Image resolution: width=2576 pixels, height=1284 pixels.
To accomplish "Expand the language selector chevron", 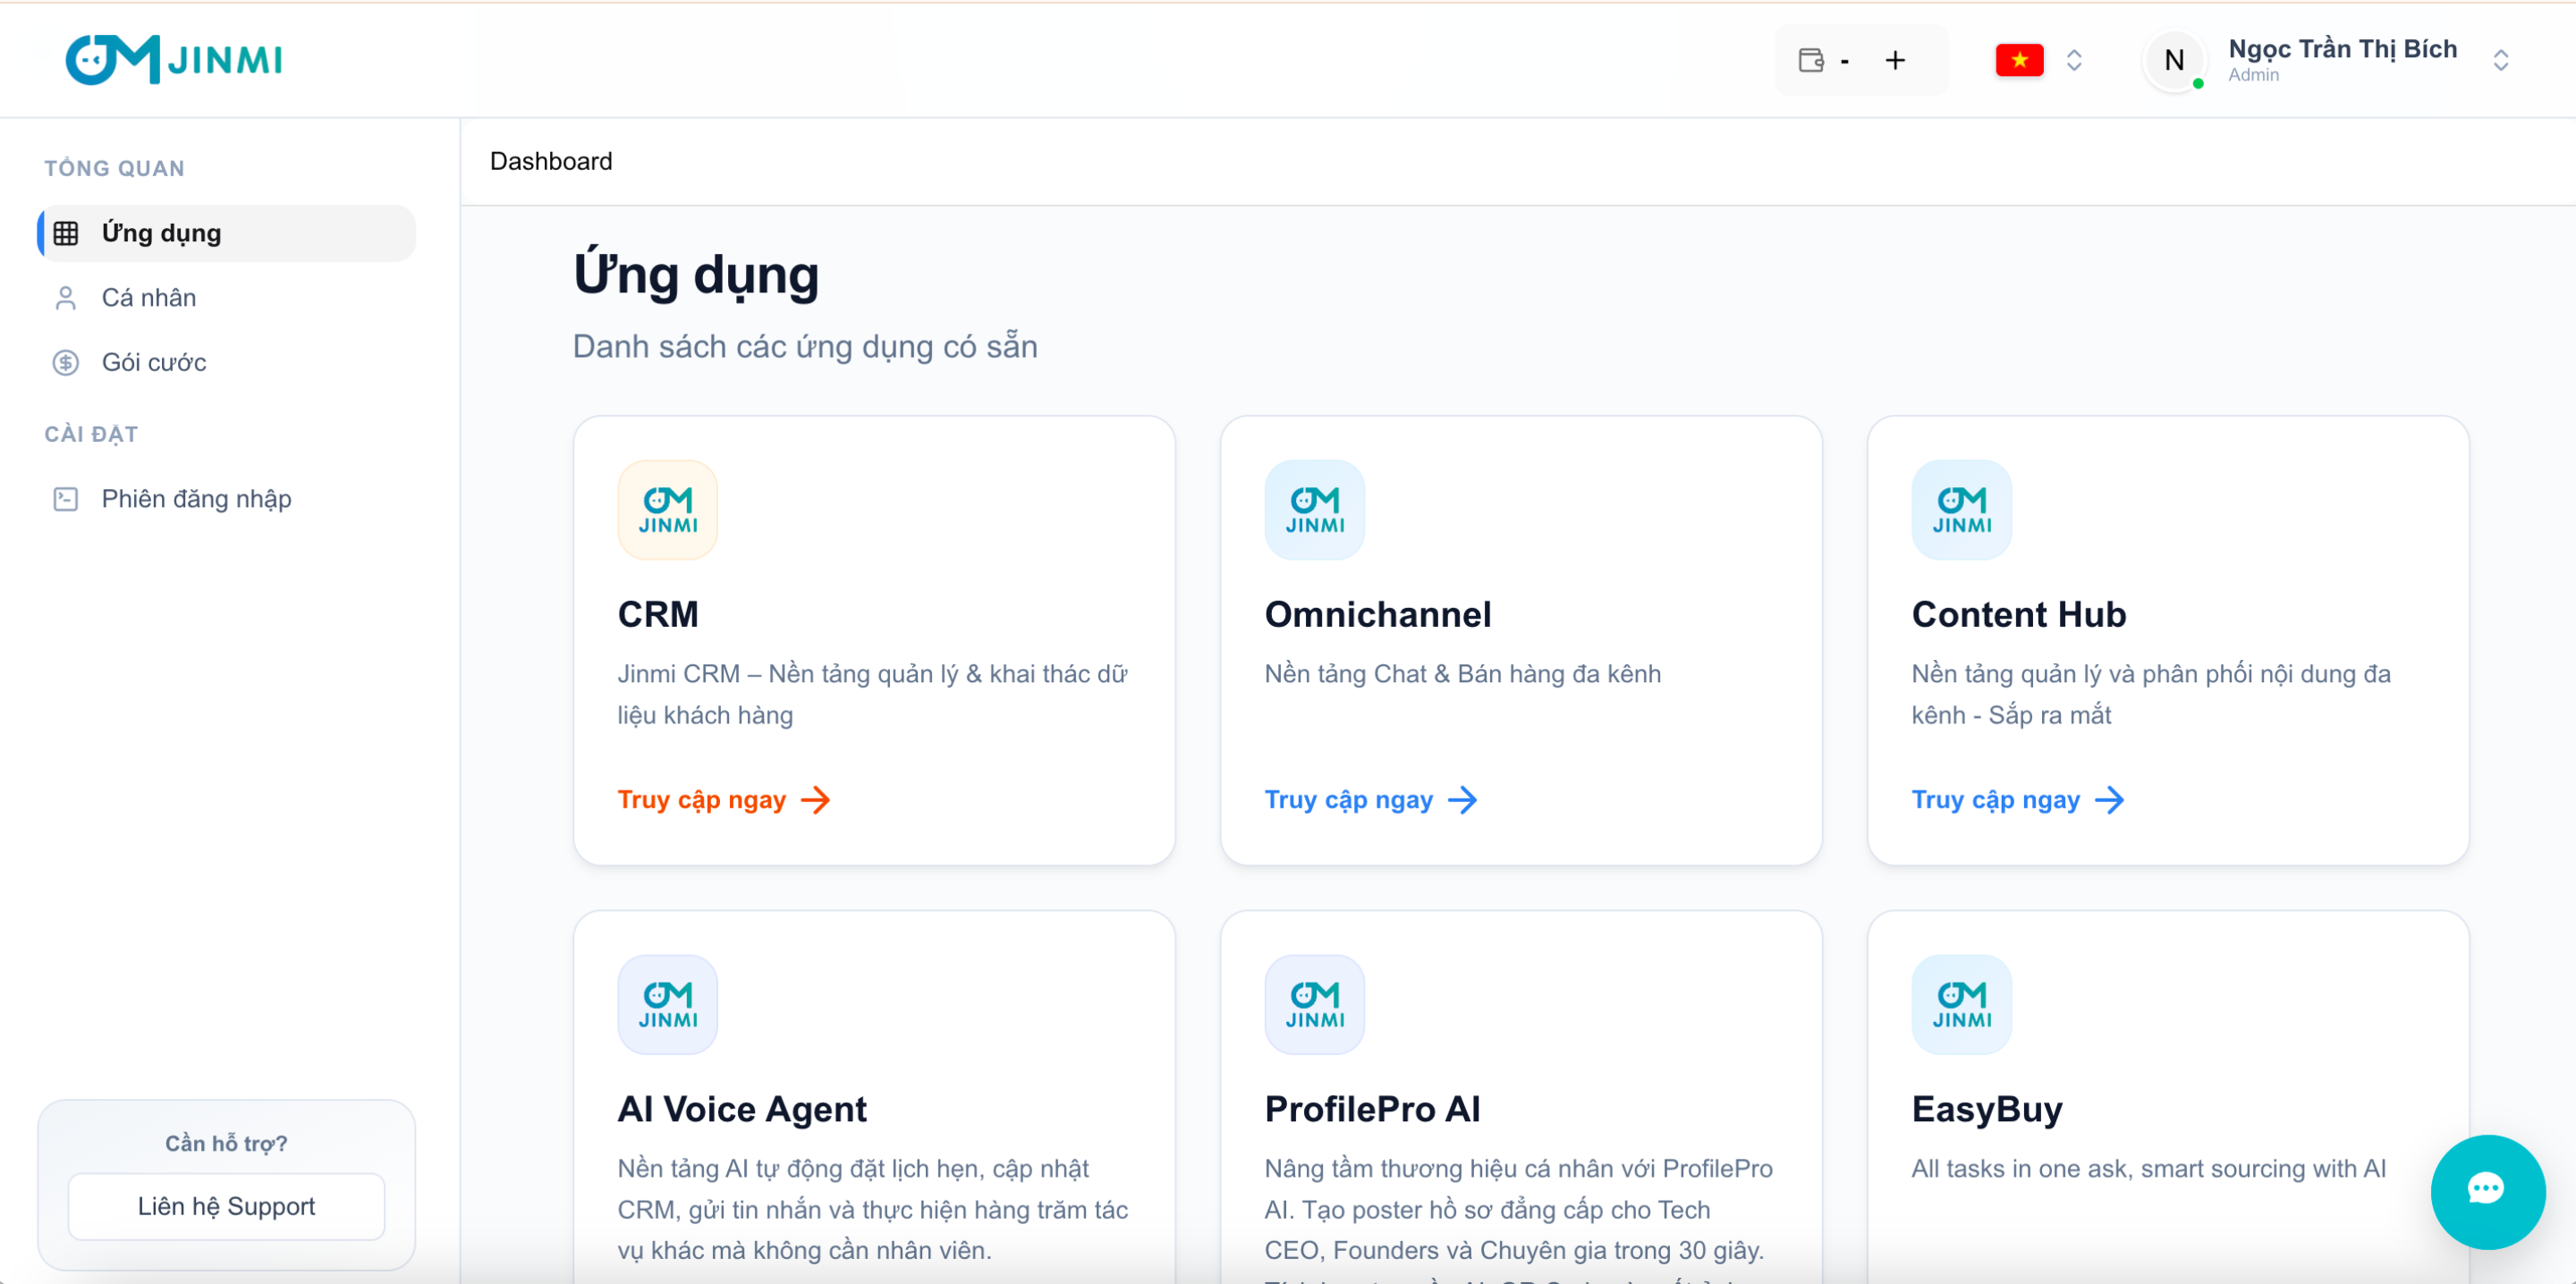I will 2074,60.
